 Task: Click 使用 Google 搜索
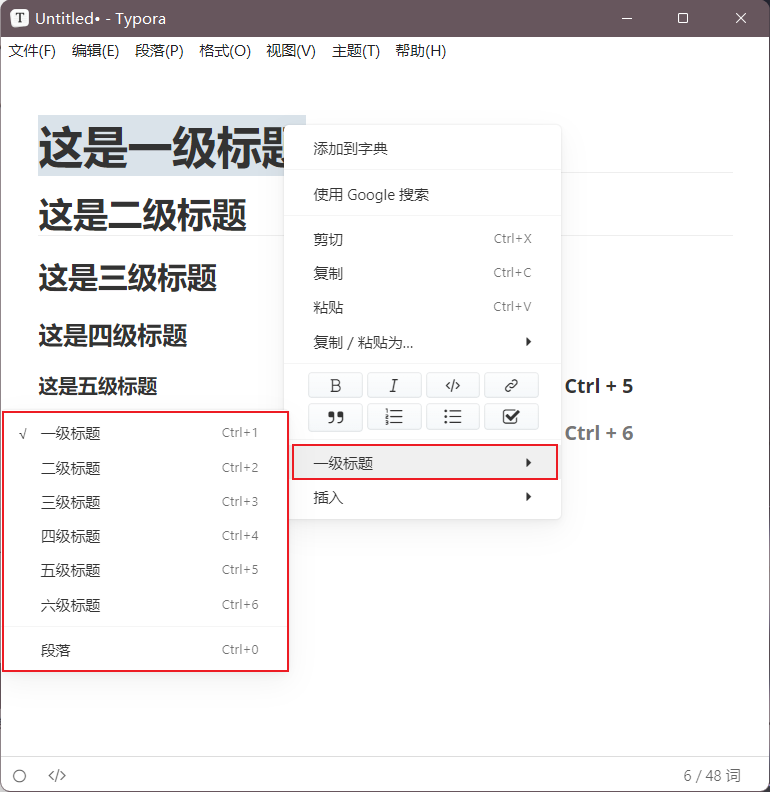371,195
